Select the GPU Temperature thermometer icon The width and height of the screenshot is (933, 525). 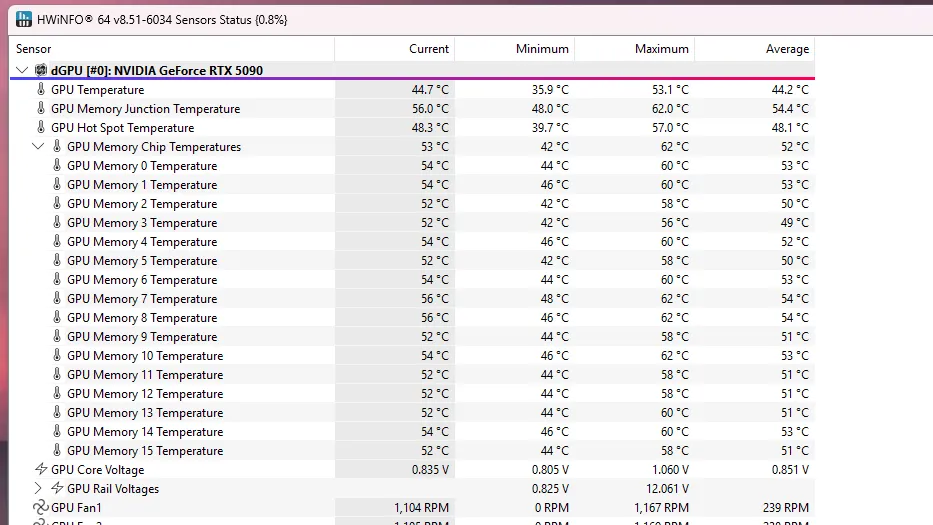[41, 89]
